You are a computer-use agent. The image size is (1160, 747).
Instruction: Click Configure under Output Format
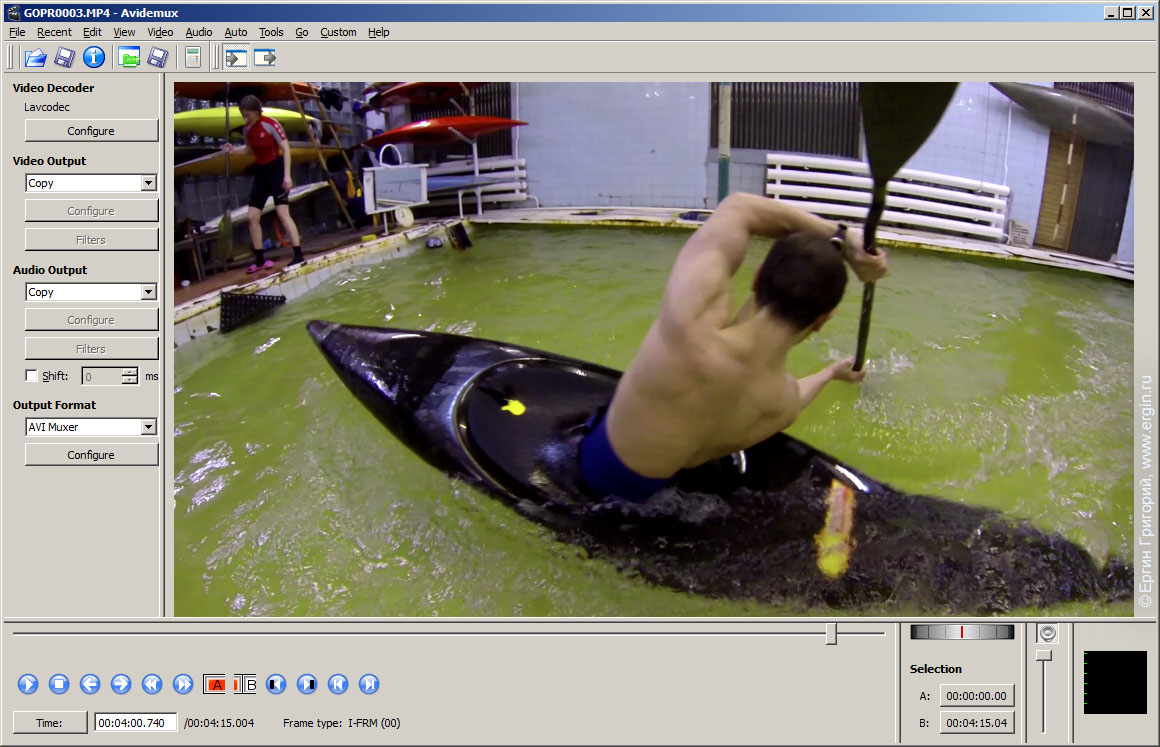pyautogui.click(x=91, y=455)
